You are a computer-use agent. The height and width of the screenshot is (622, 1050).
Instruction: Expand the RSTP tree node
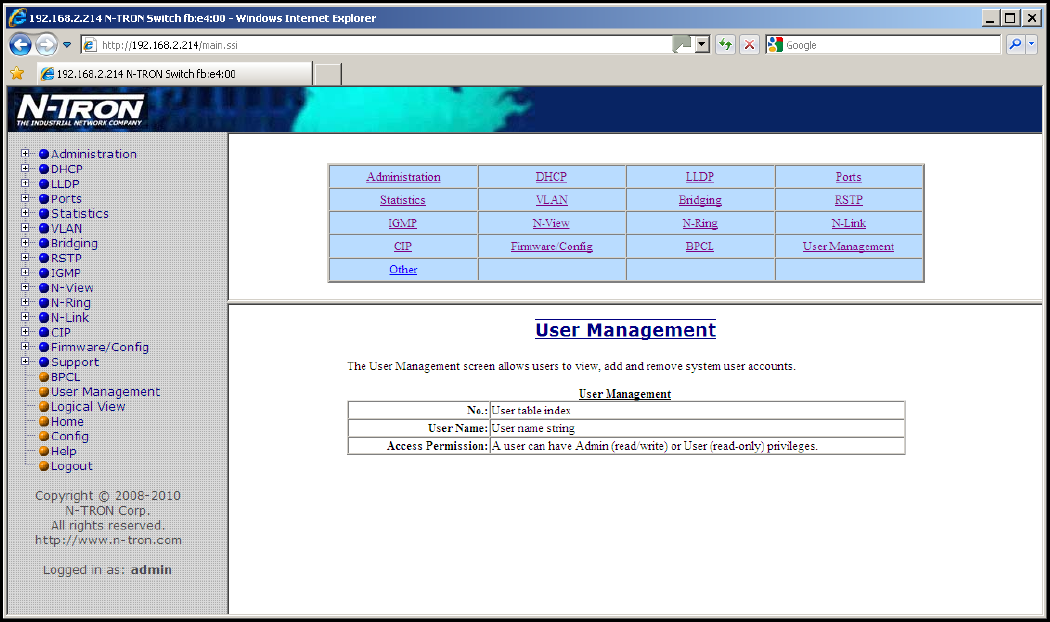coord(25,258)
